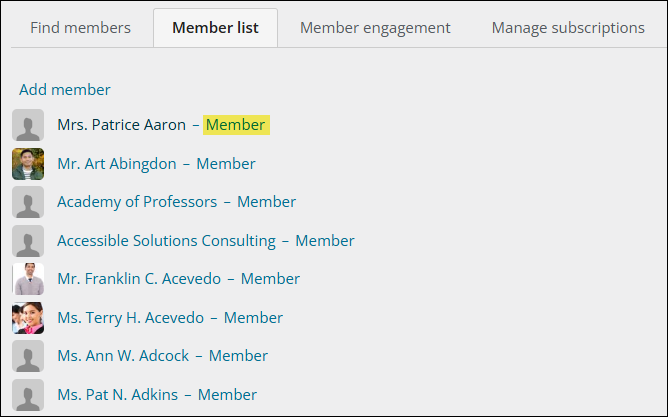Open Ms. Terry H. Acevedo's name link
668x417 pixels.
[x=130, y=318]
